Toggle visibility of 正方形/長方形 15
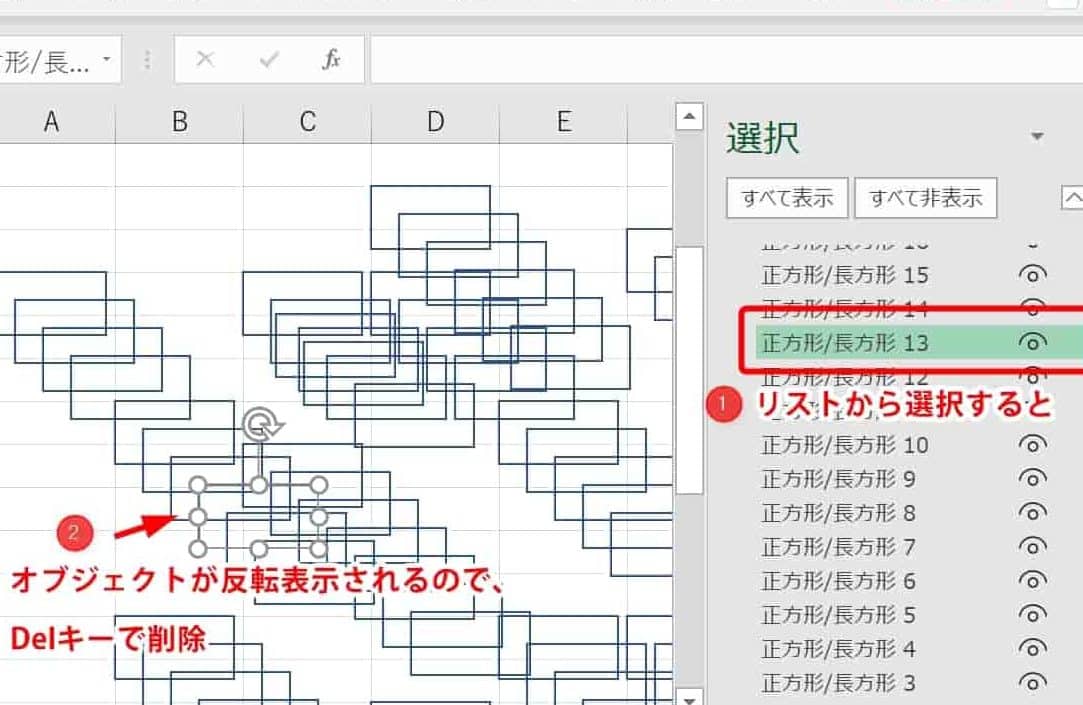This screenshot has height=705, width=1083. [1033, 274]
